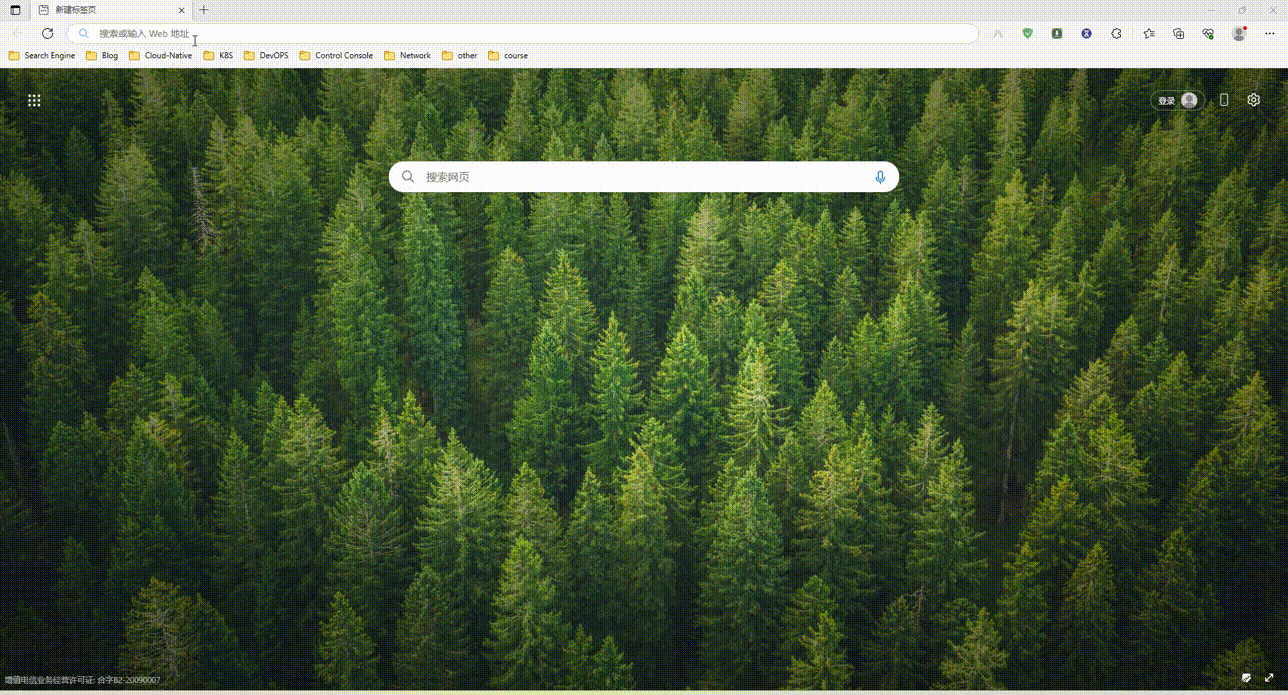
Task: Open the green download manager extension
Action: coord(1057,33)
